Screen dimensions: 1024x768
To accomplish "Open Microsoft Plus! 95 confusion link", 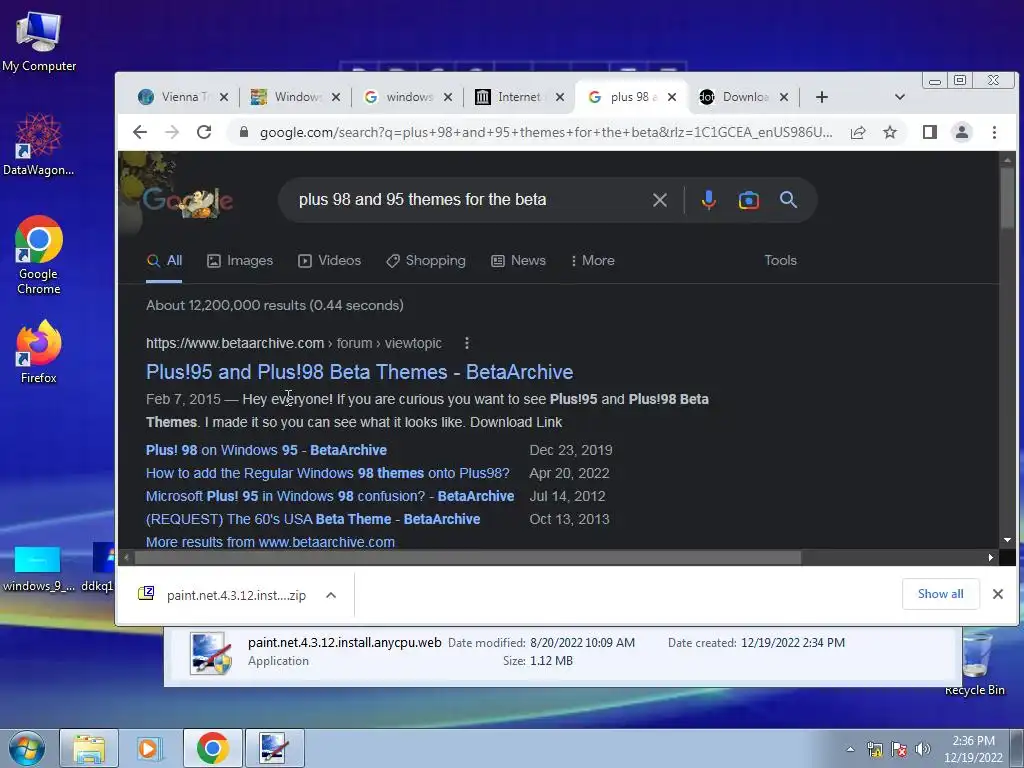I will click(x=330, y=496).
